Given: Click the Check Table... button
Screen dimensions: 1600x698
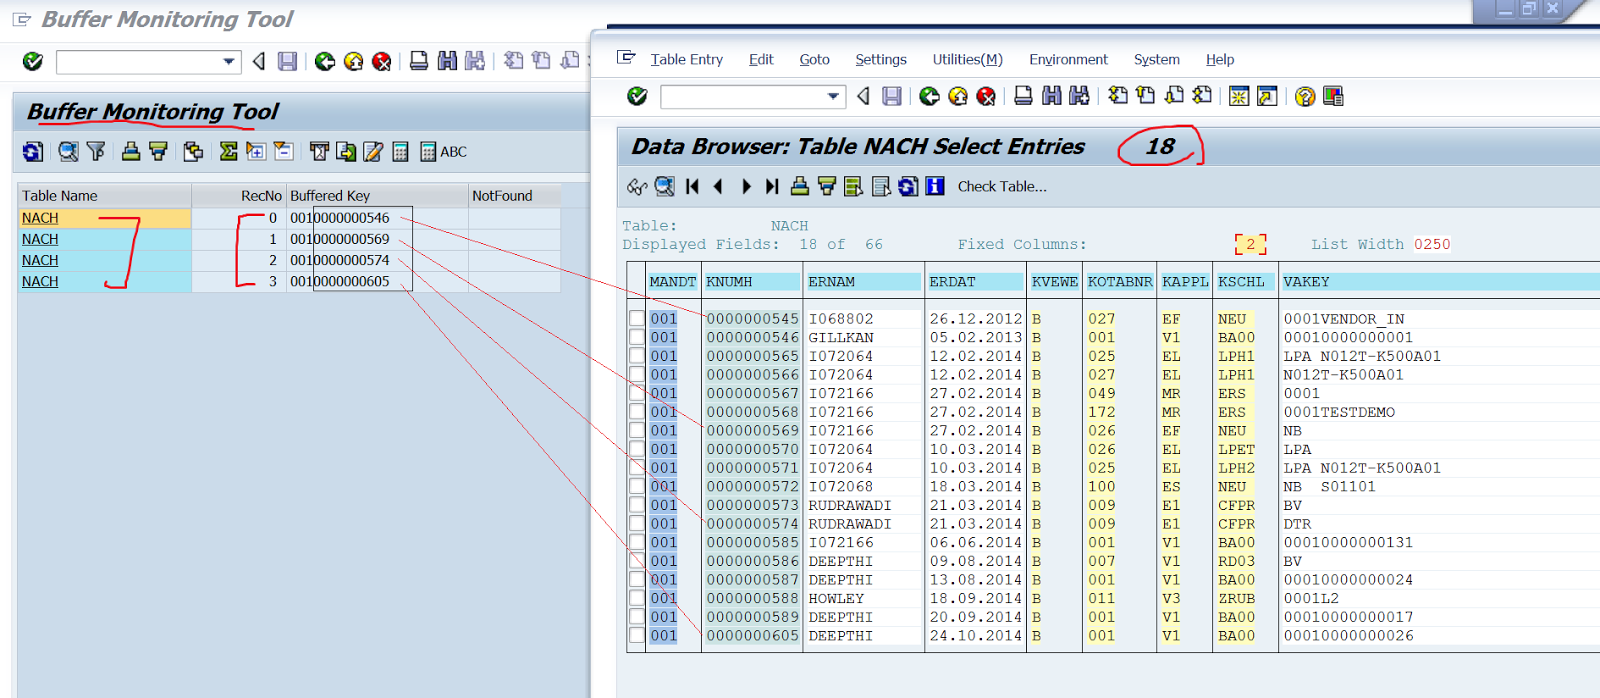Looking at the screenshot, I should coord(1002,187).
